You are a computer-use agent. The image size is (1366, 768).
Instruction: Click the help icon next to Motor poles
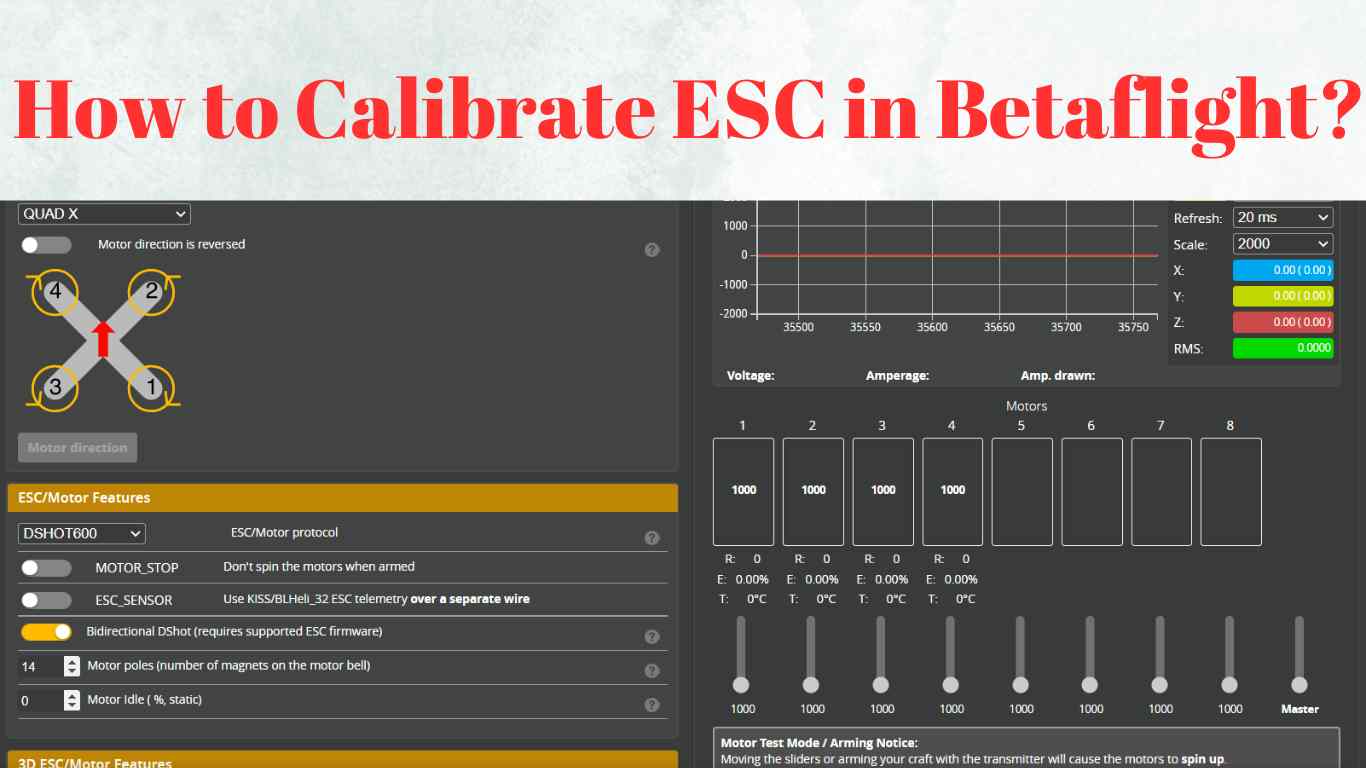tap(652, 670)
